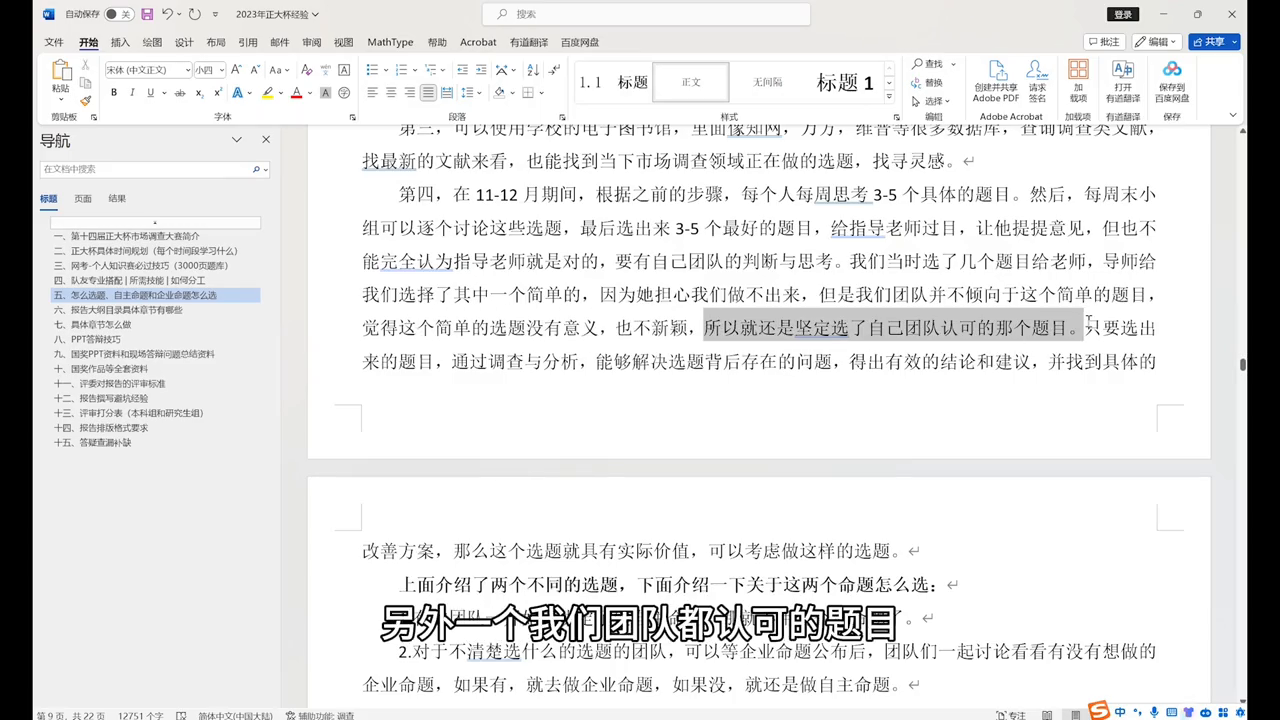Viewport: 1280px width, 720px height.
Task: Toggle character shading icon
Action: pos(325,93)
